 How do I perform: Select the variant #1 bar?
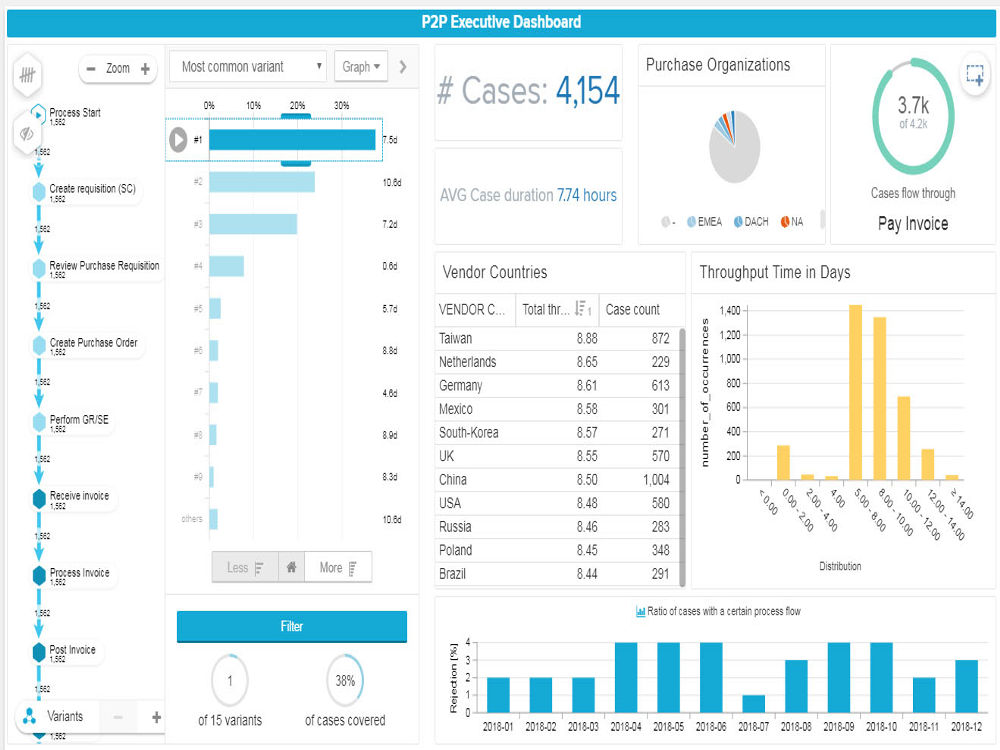coord(292,140)
